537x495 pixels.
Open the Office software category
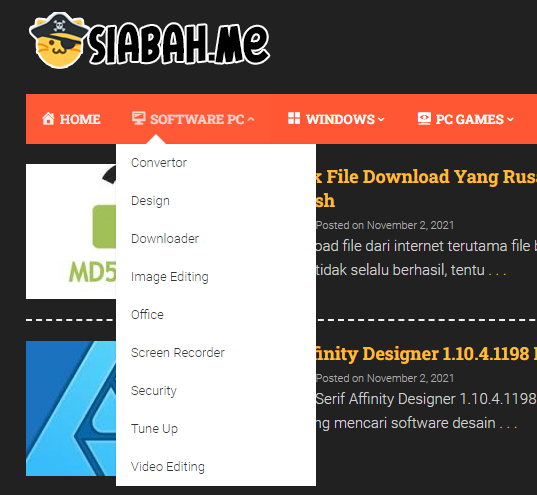(x=147, y=315)
